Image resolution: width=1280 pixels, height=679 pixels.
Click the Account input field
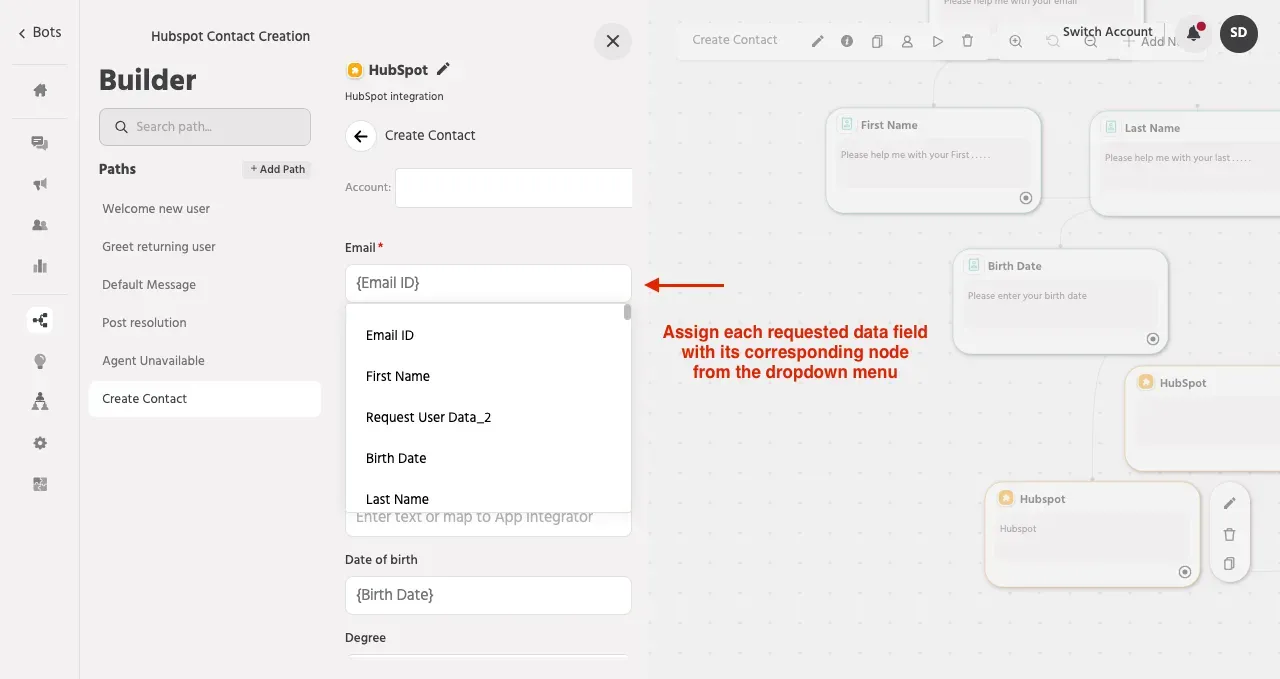pos(514,188)
